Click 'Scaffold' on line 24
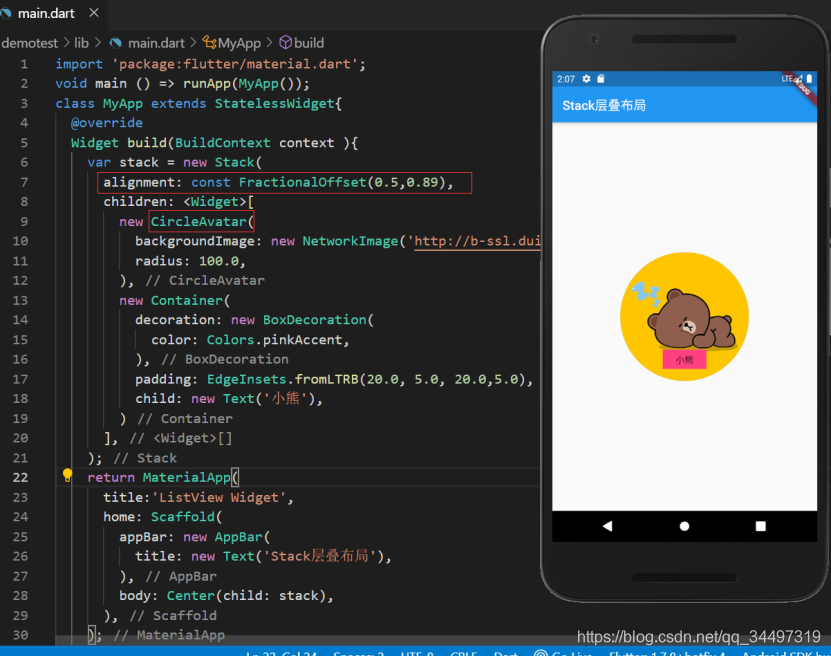Viewport: 831px width, 656px height. click(x=183, y=517)
